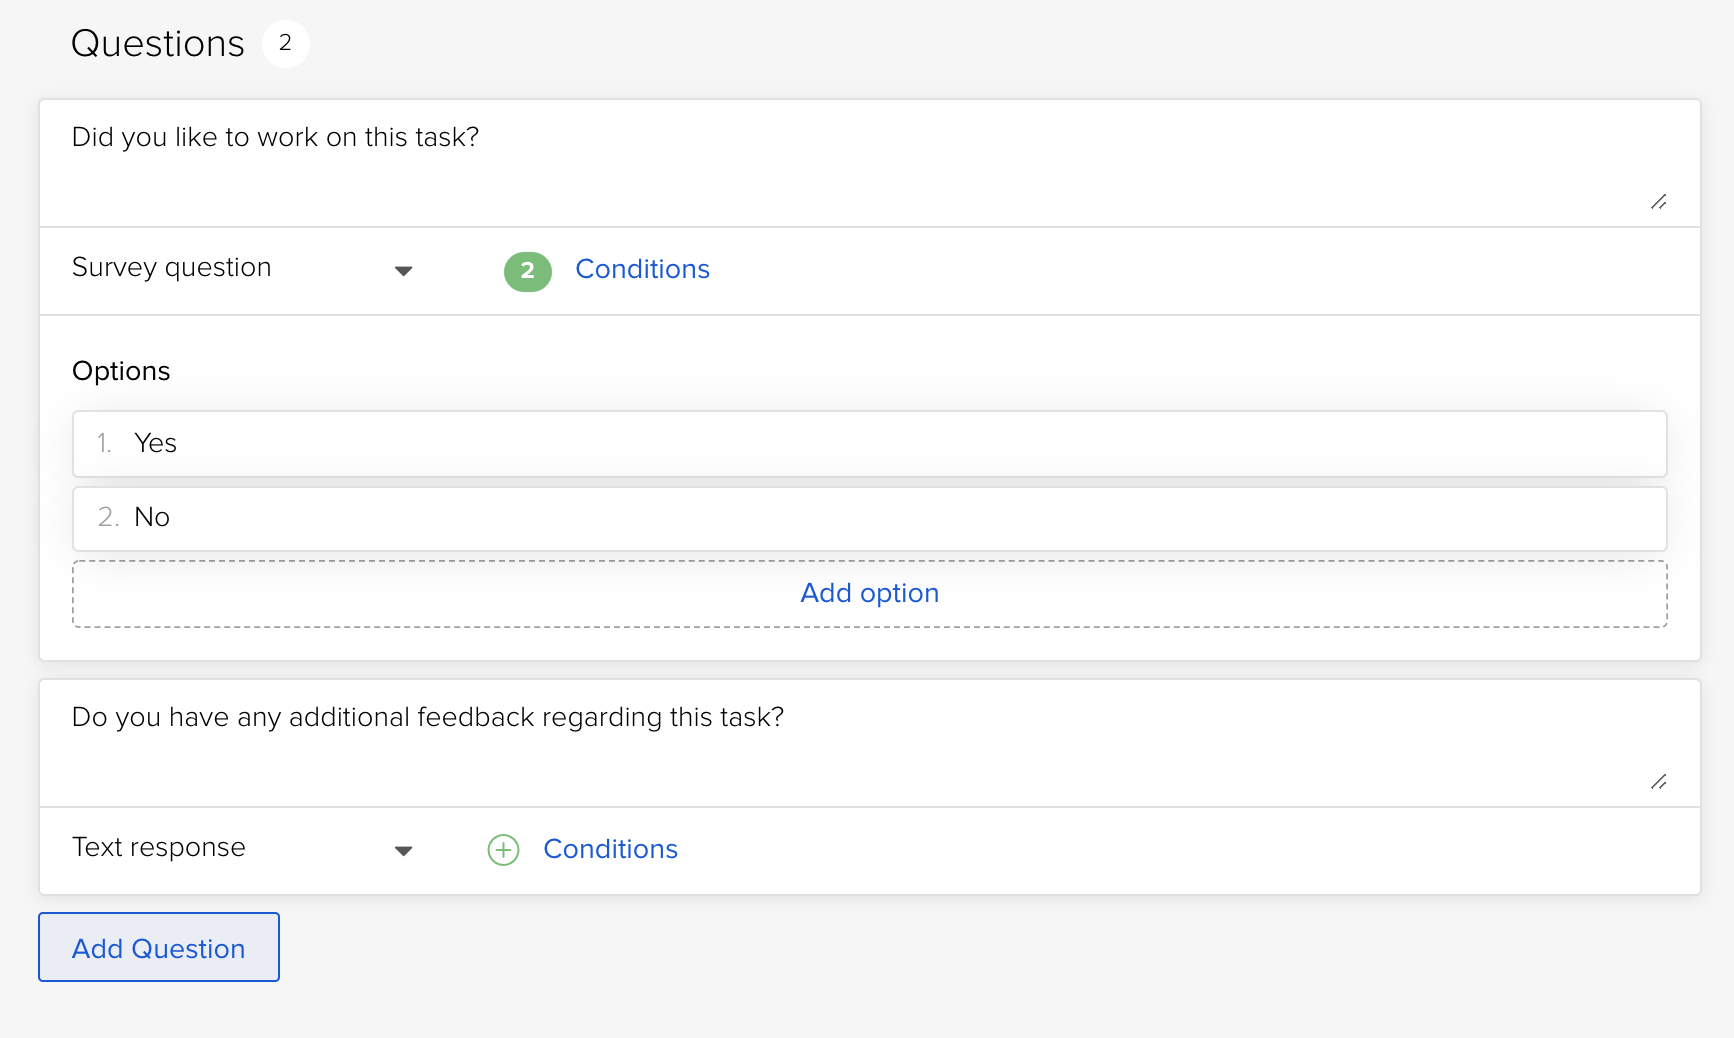The image size is (1734, 1038).
Task: Click the Questions heading
Action: click(x=158, y=44)
